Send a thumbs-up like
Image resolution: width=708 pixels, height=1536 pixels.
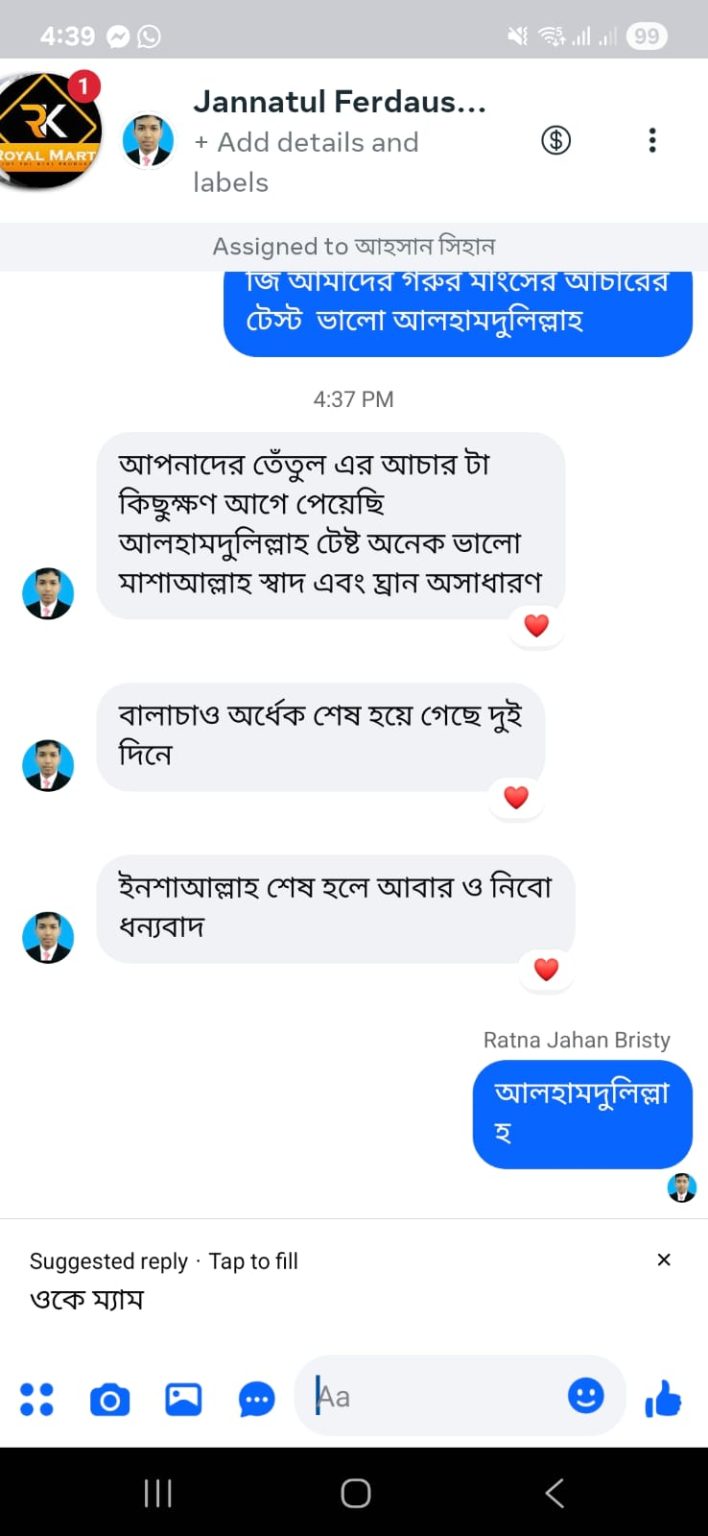click(x=663, y=1399)
